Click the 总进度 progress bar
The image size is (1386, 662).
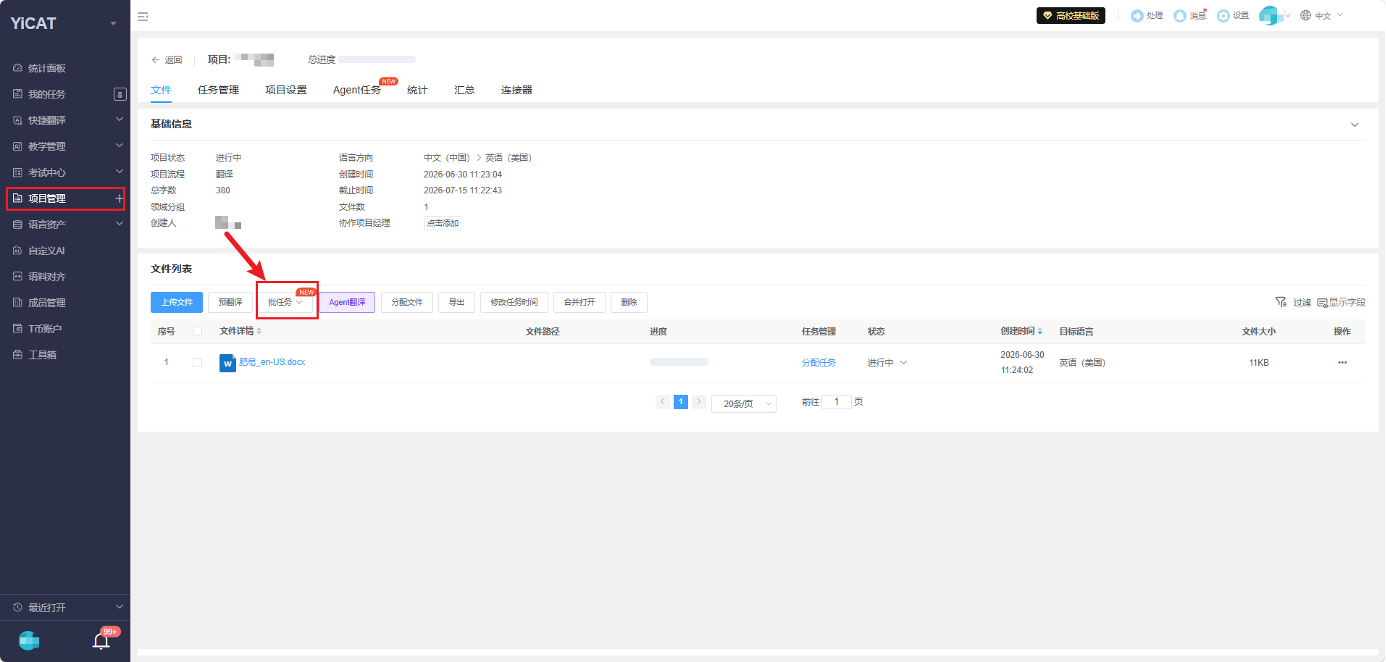click(377, 60)
